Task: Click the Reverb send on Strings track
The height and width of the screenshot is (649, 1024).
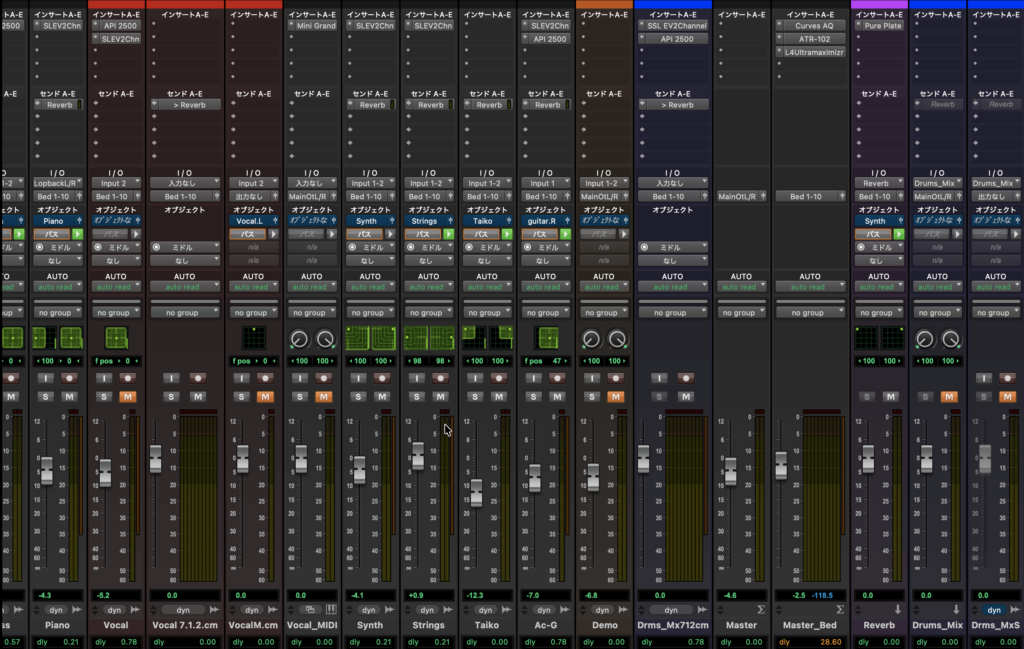Action: (430, 105)
